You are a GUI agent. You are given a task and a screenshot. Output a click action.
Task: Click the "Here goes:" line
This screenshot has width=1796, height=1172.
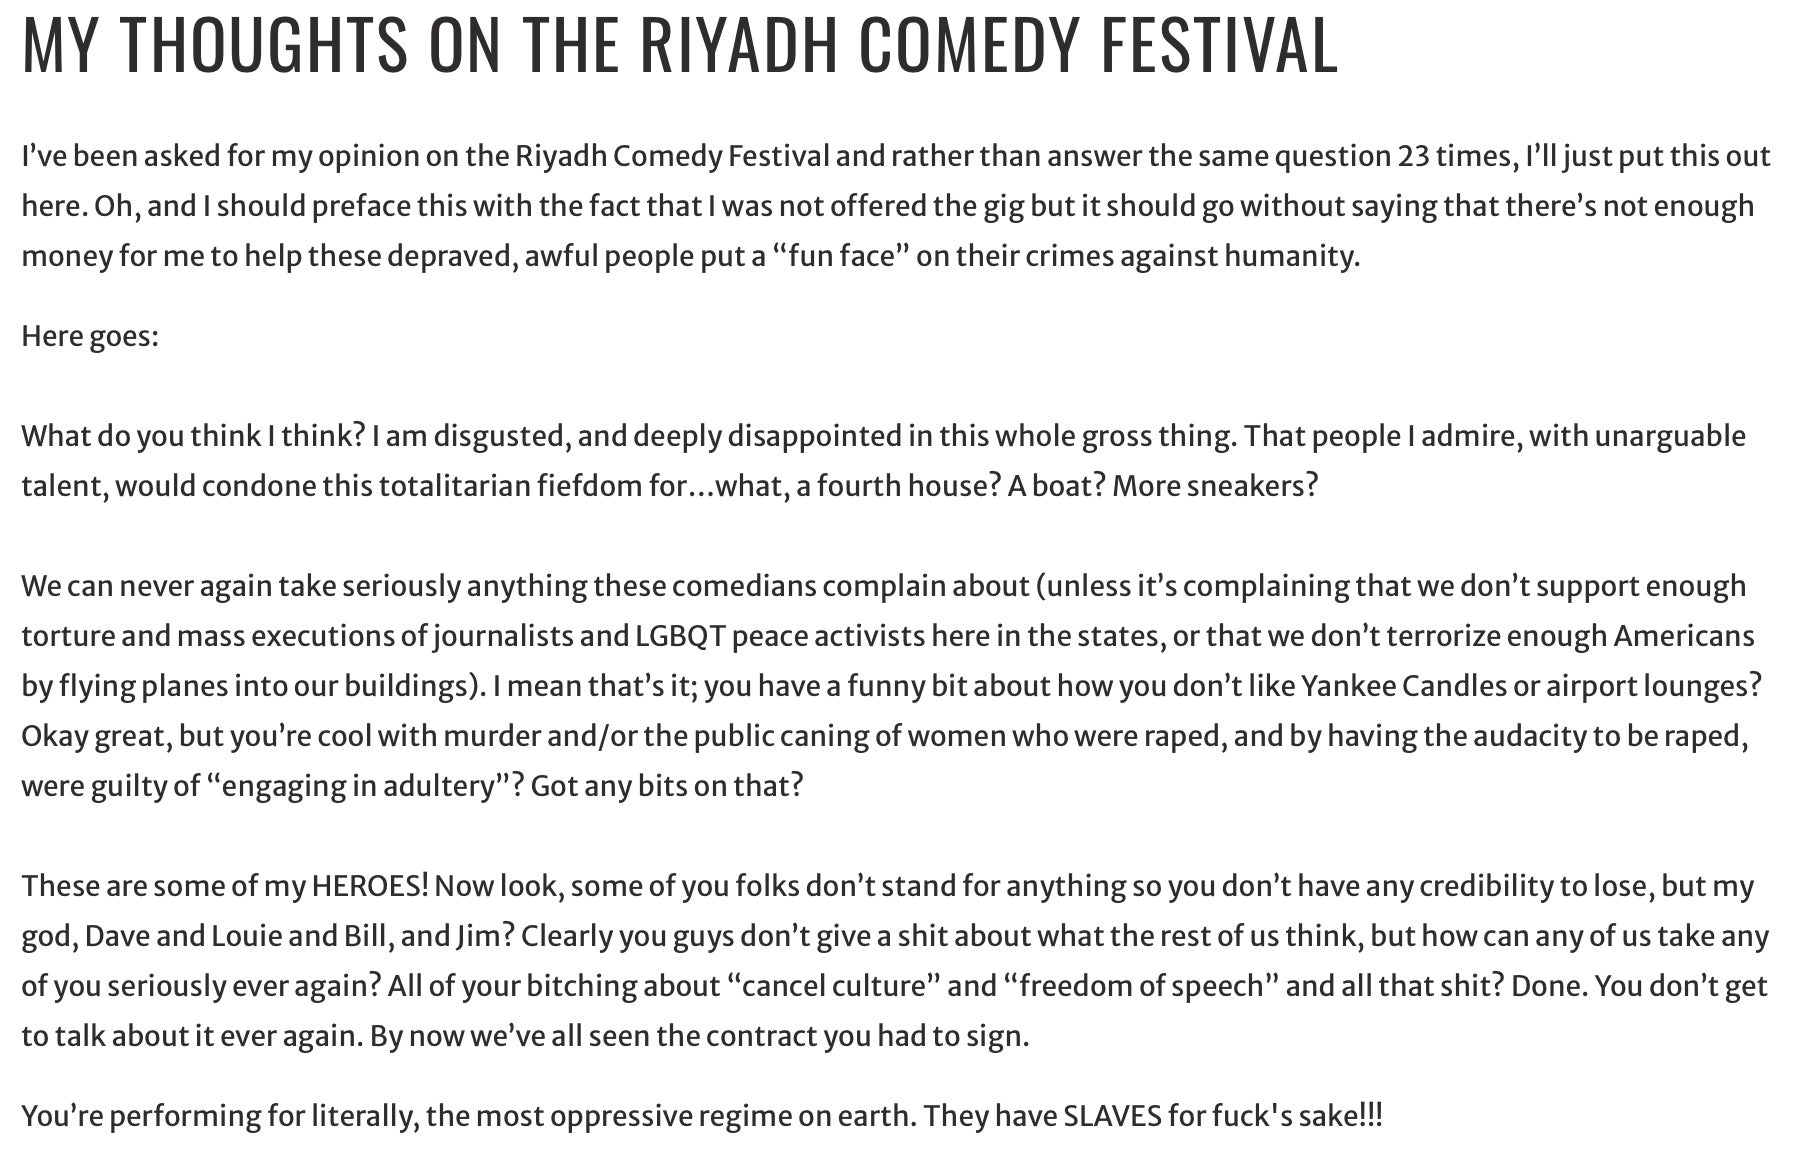[90, 336]
